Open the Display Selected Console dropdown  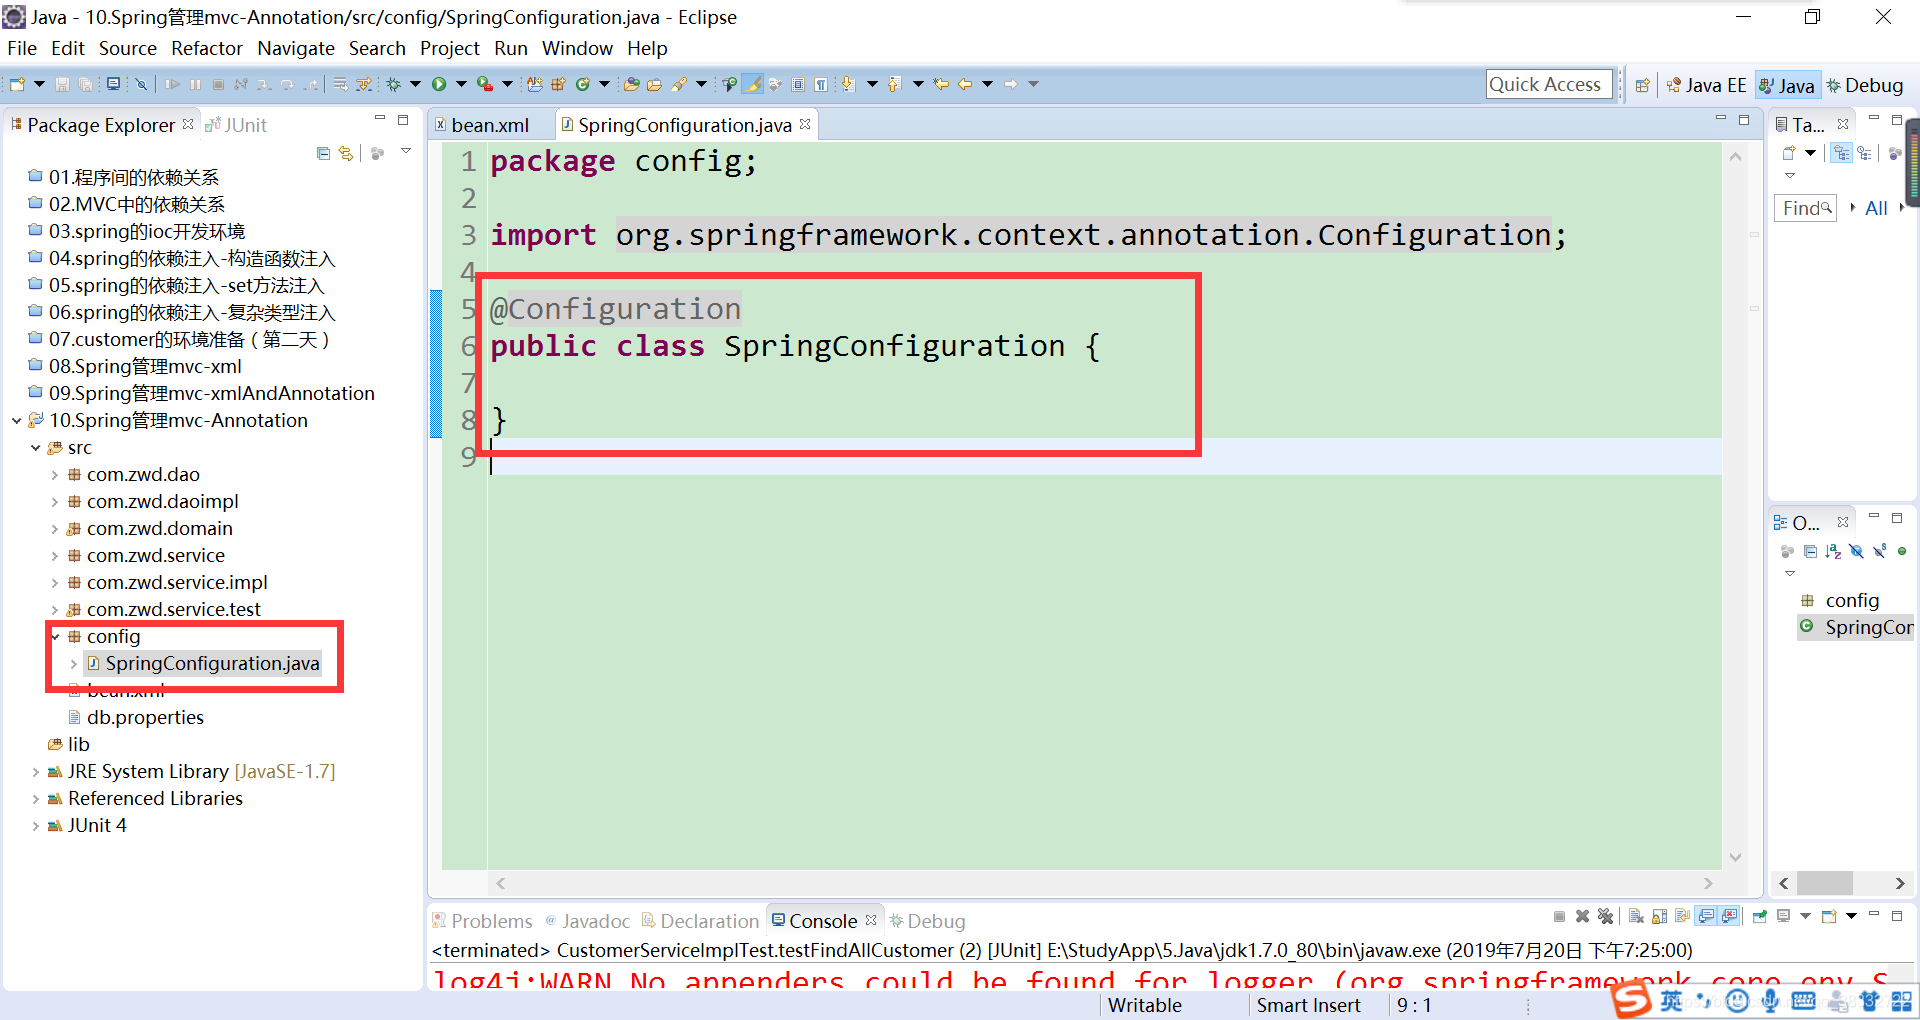[1805, 916]
